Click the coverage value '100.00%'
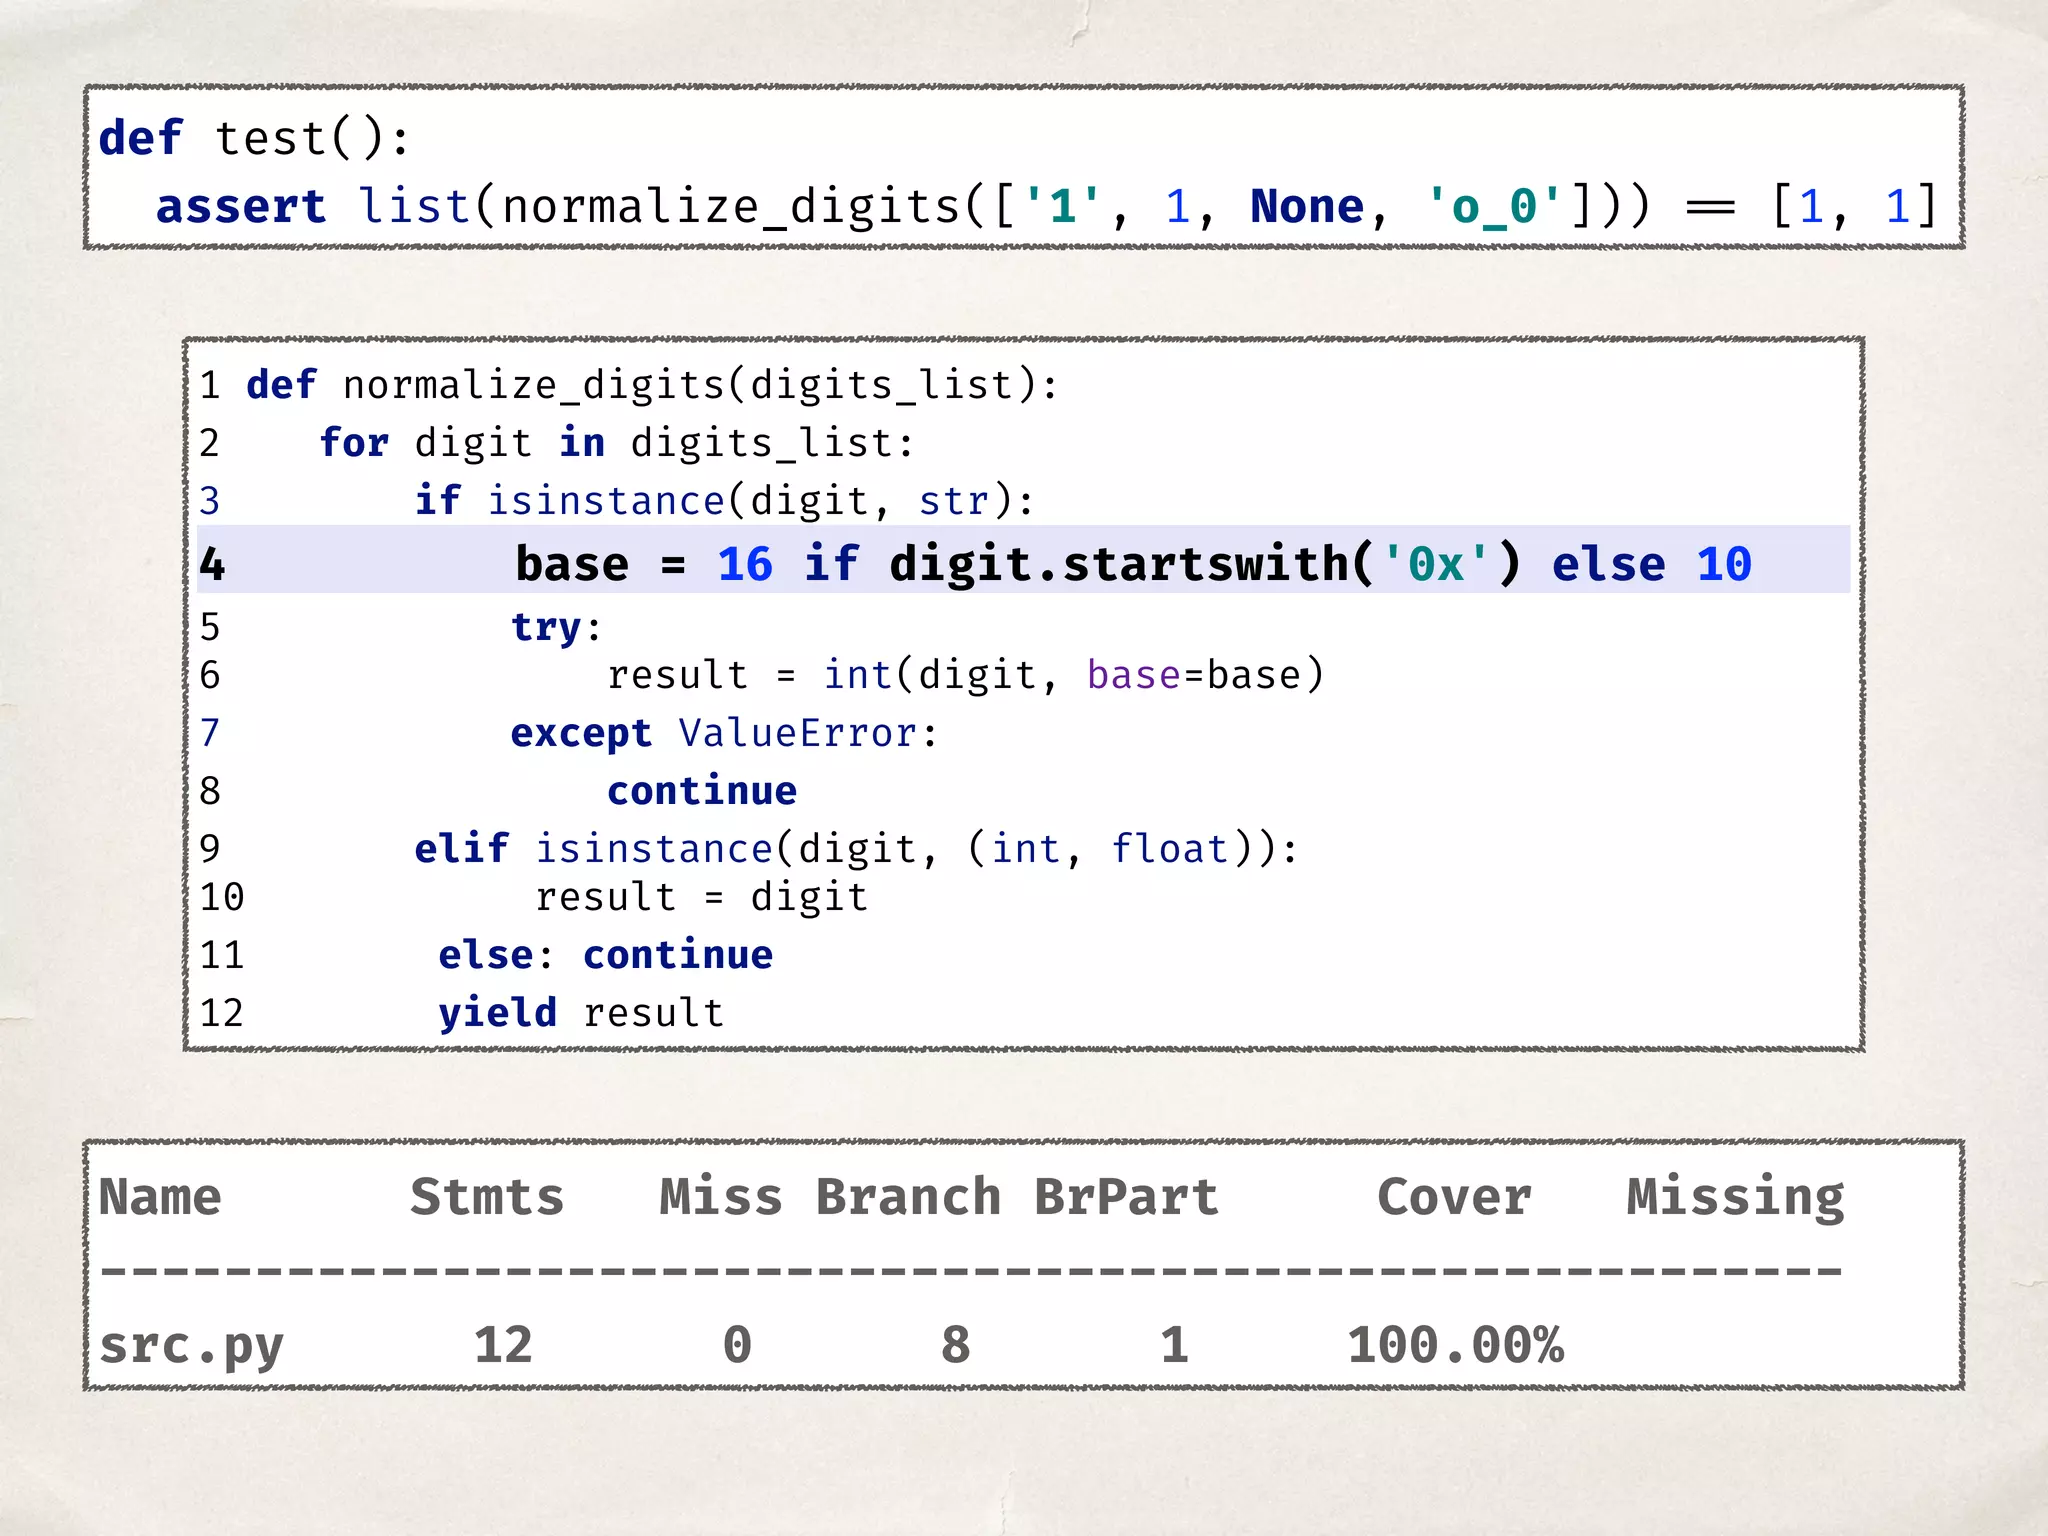Image resolution: width=2048 pixels, height=1536 pixels. tap(1456, 1345)
